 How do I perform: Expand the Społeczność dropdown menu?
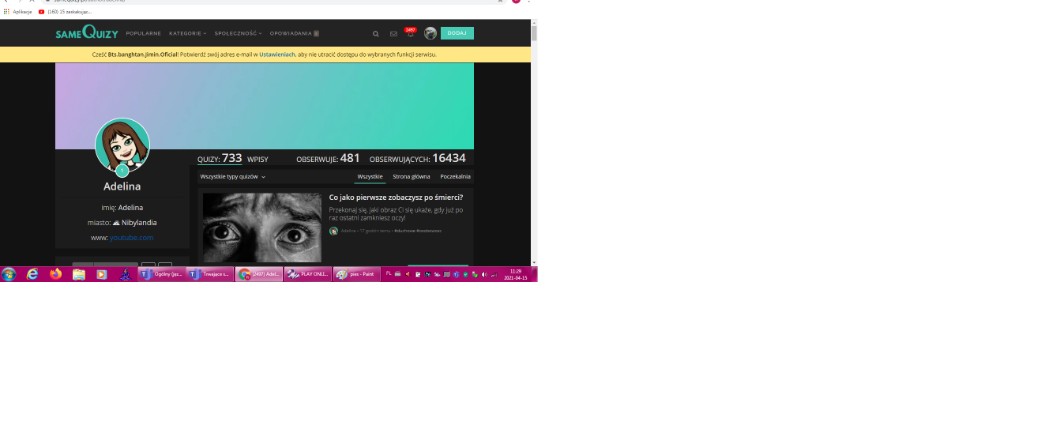click(x=238, y=34)
